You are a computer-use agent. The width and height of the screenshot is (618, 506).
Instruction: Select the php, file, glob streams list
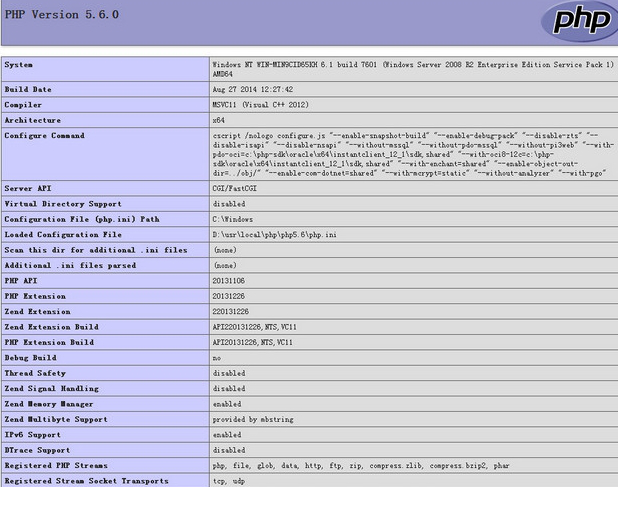pyautogui.click(x=361, y=466)
